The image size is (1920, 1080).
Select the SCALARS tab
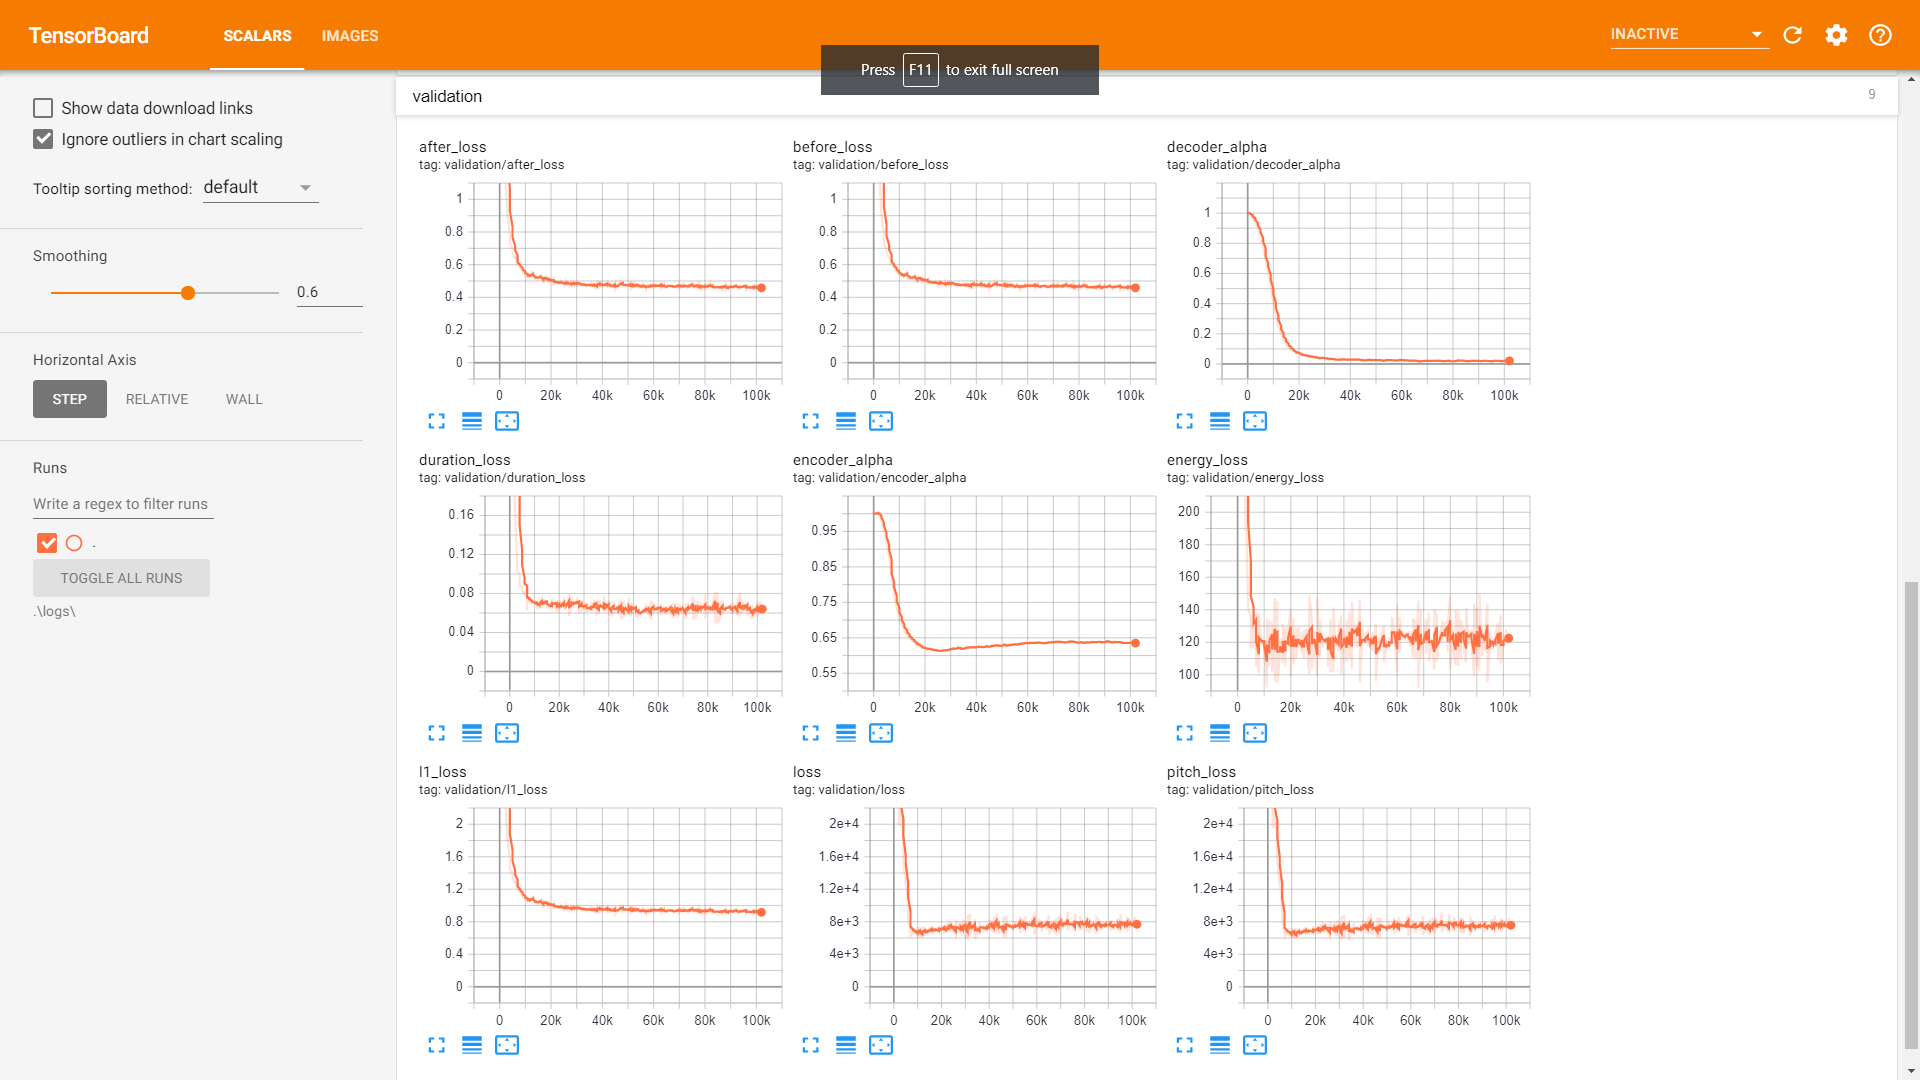click(x=257, y=36)
